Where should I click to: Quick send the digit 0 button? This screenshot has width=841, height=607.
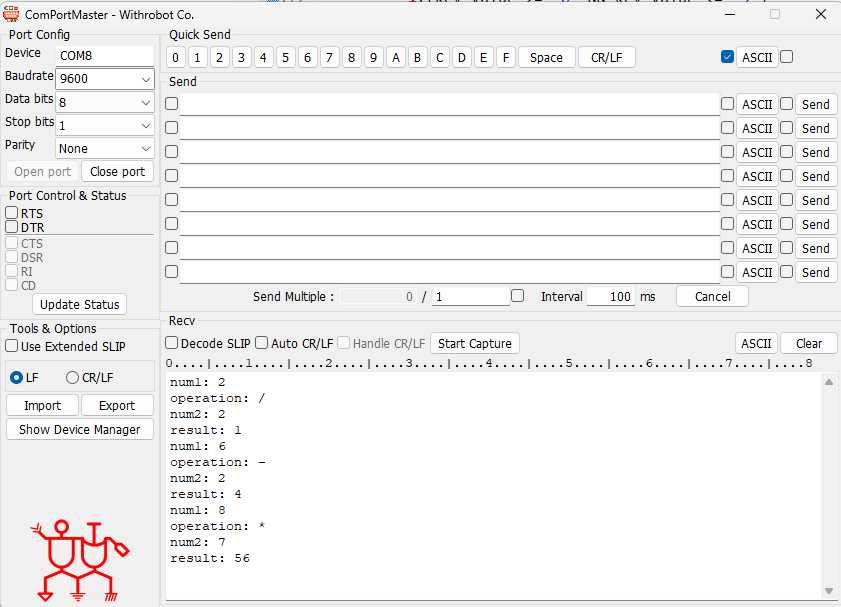click(x=175, y=57)
